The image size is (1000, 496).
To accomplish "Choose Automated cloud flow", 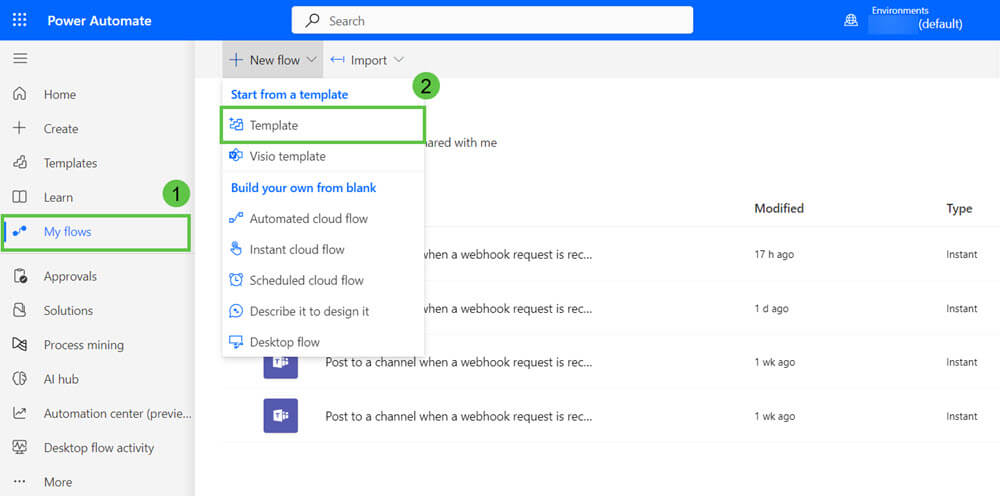I will click(323, 218).
